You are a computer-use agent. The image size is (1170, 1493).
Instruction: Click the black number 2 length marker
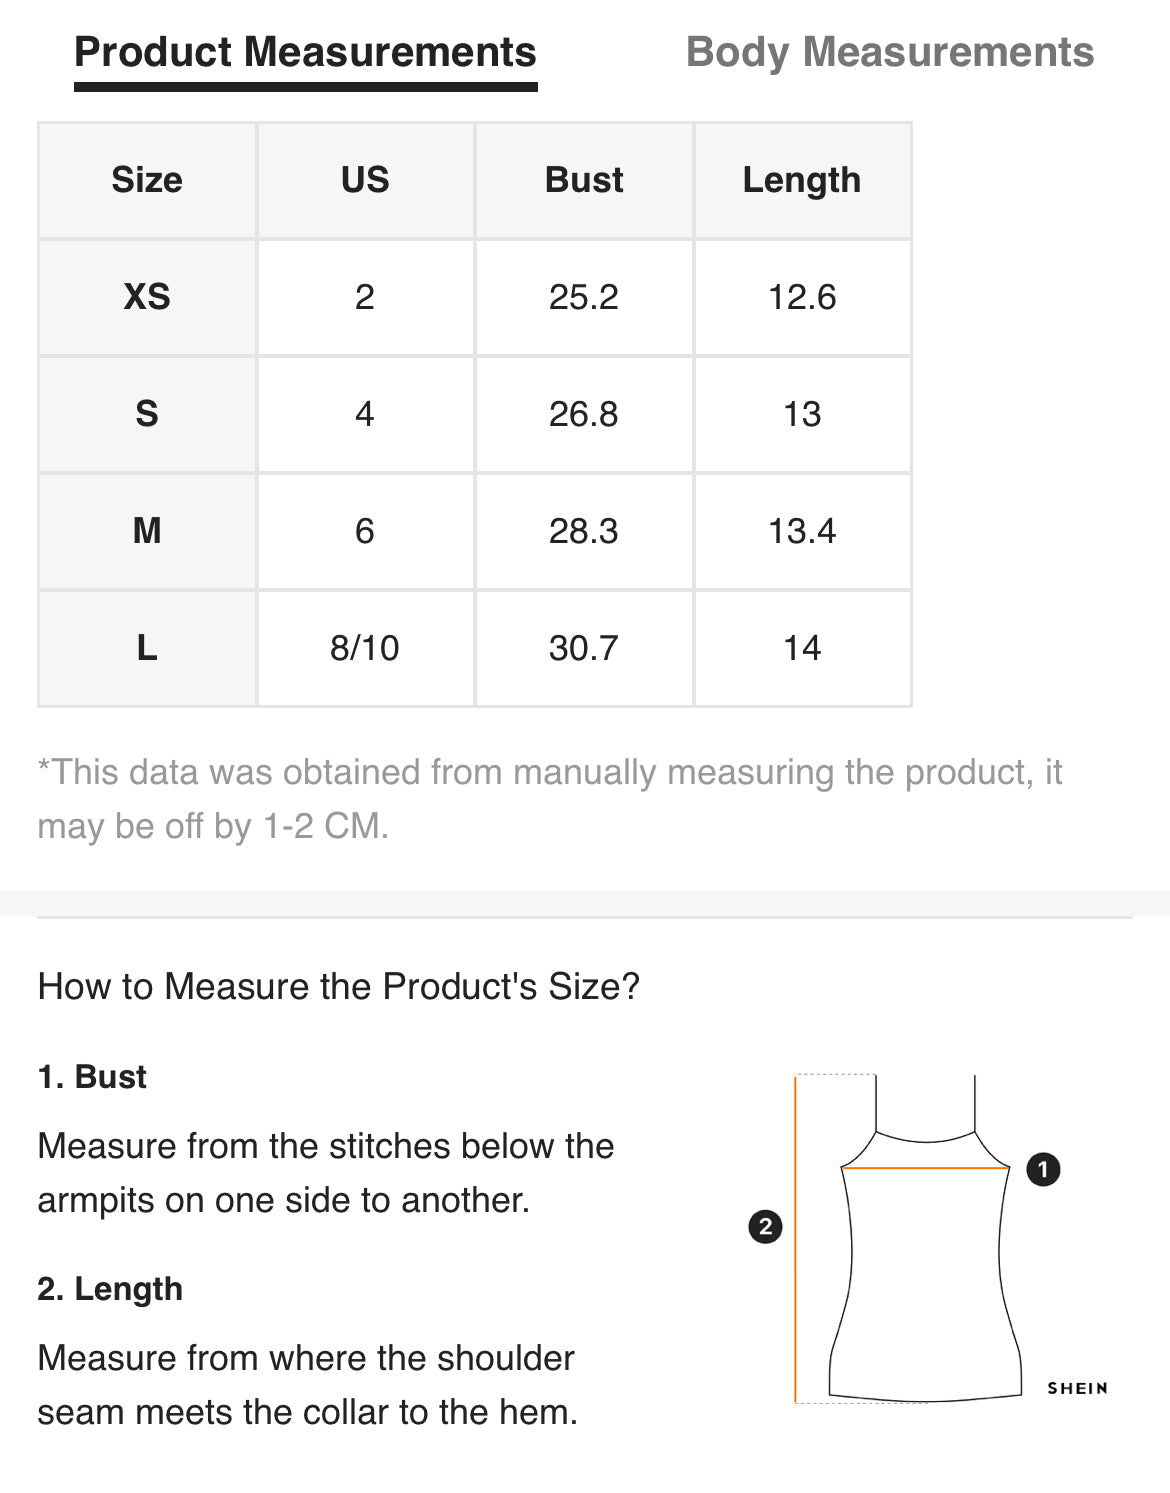click(x=766, y=1226)
